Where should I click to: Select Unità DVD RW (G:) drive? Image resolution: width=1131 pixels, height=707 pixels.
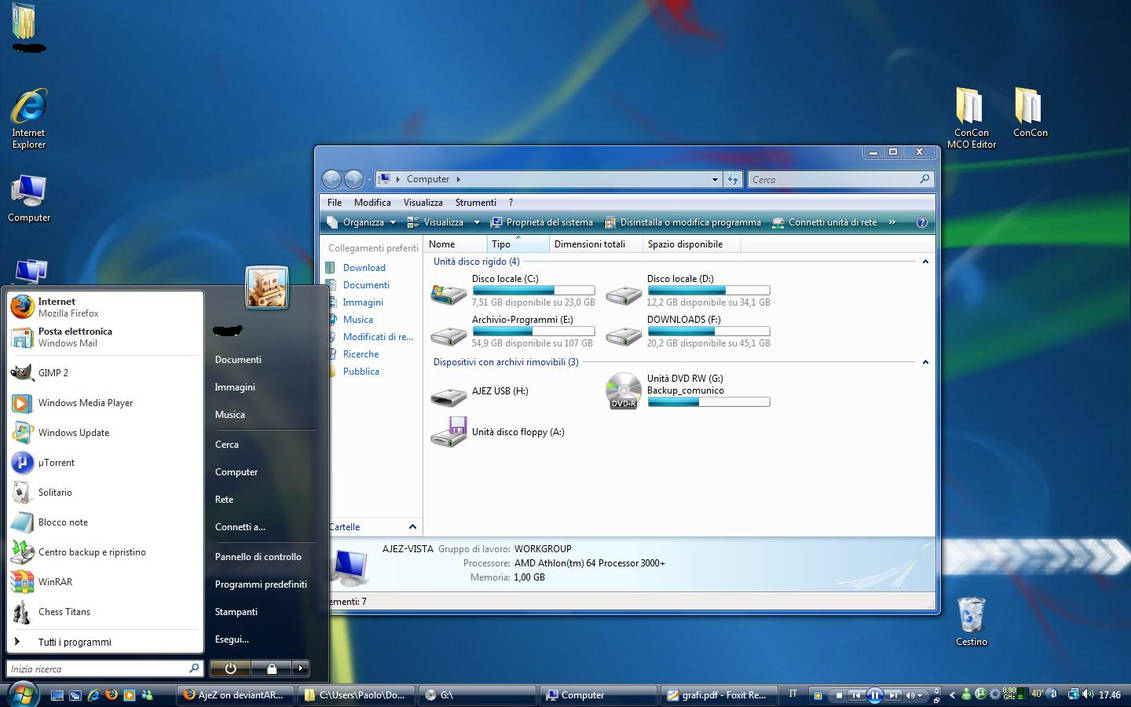pos(688,391)
